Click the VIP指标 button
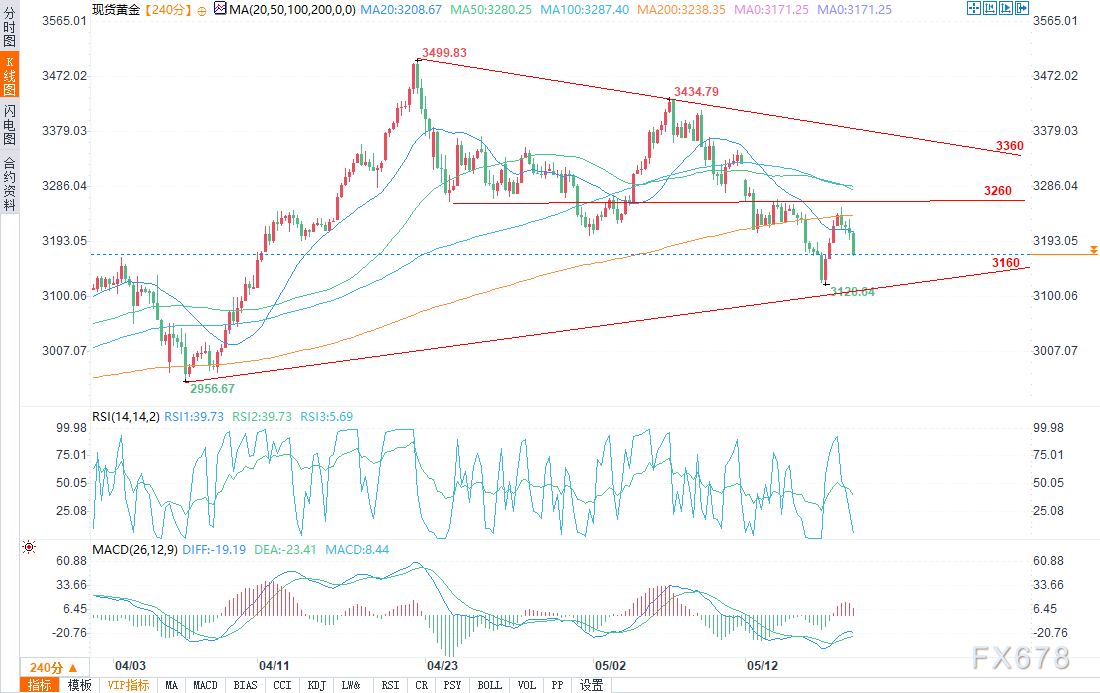1100x693 pixels. click(128, 685)
